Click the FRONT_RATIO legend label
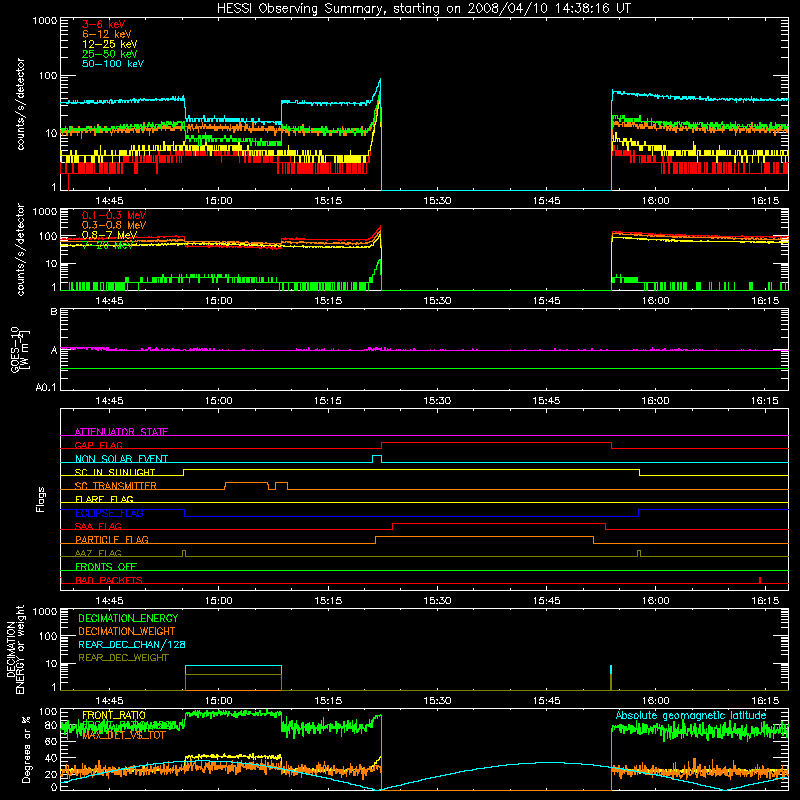The height and width of the screenshot is (800, 800). click(114, 715)
